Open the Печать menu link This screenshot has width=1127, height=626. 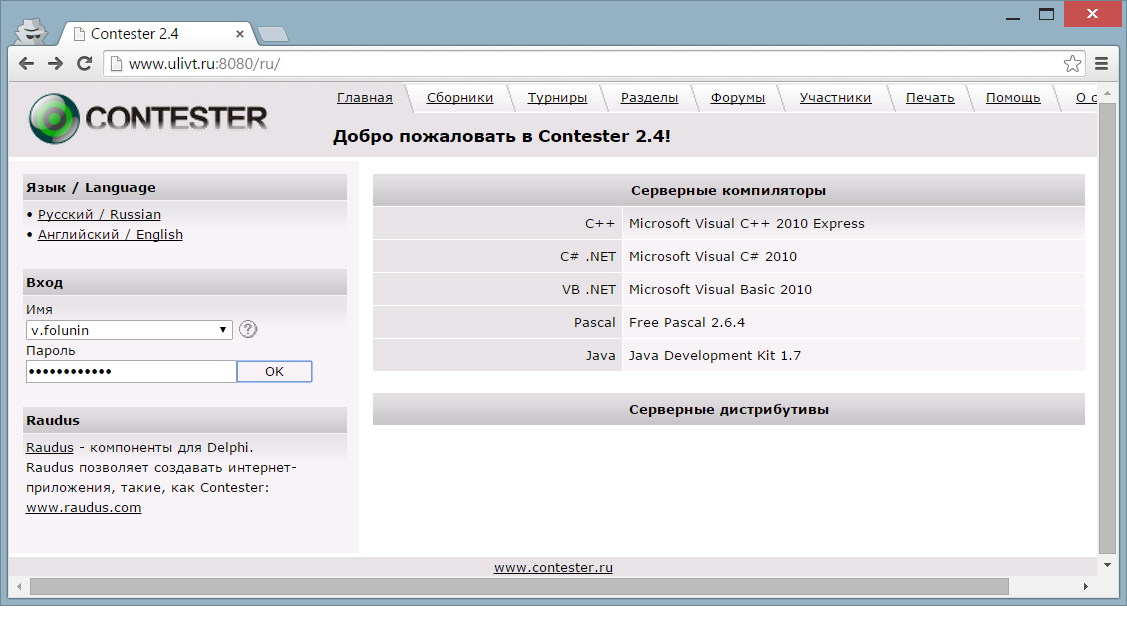[930, 98]
